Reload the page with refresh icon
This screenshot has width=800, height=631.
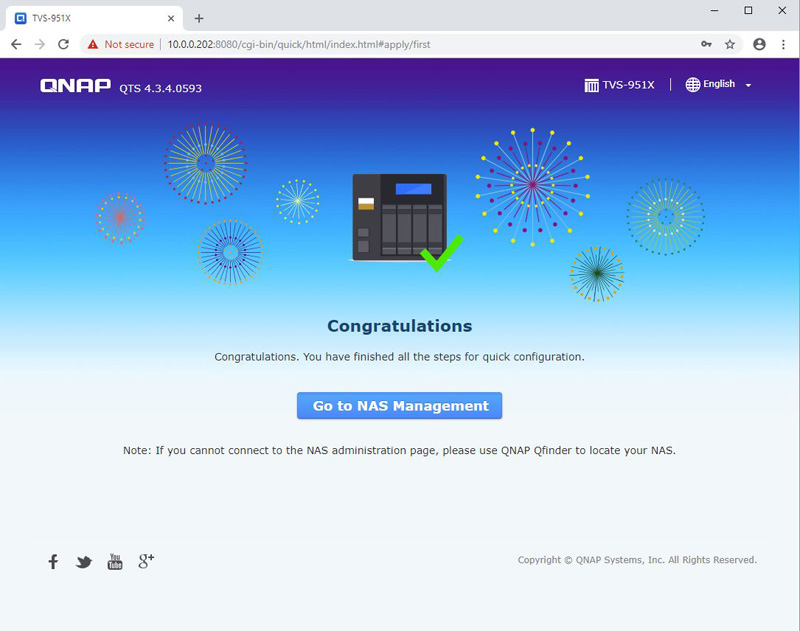pos(63,44)
